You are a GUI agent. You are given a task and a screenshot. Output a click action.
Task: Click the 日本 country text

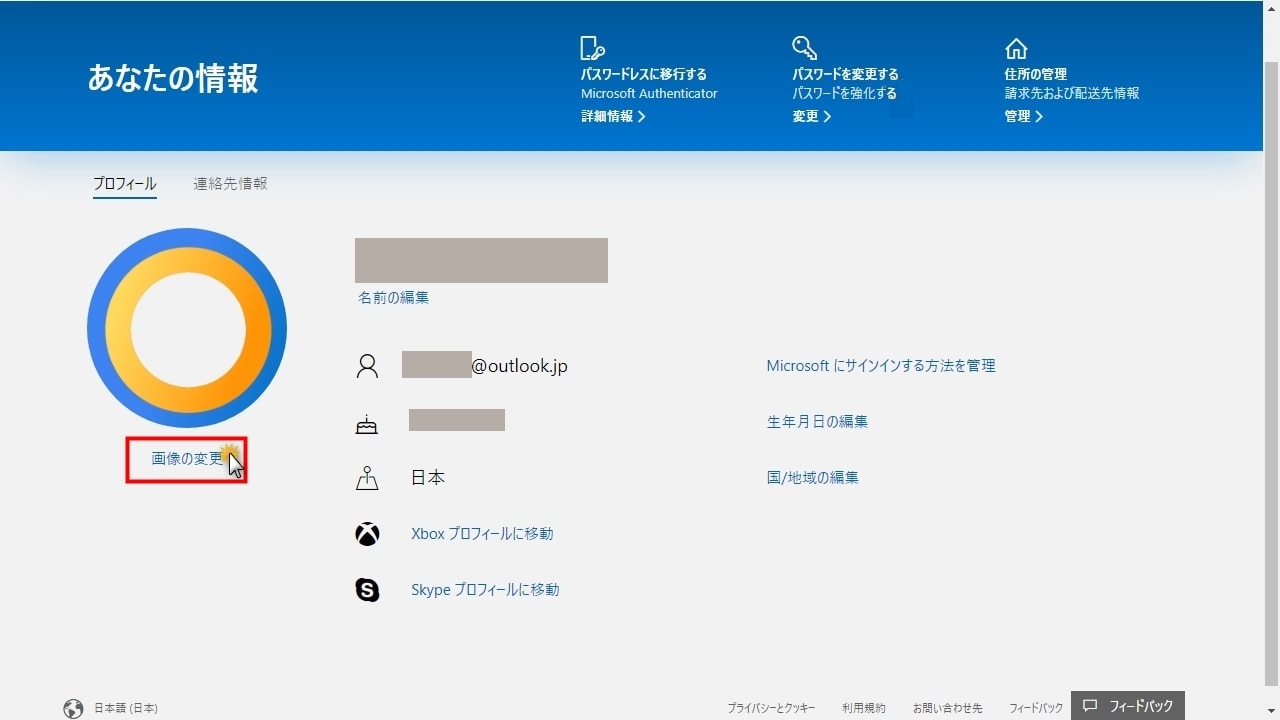coord(428,478)
